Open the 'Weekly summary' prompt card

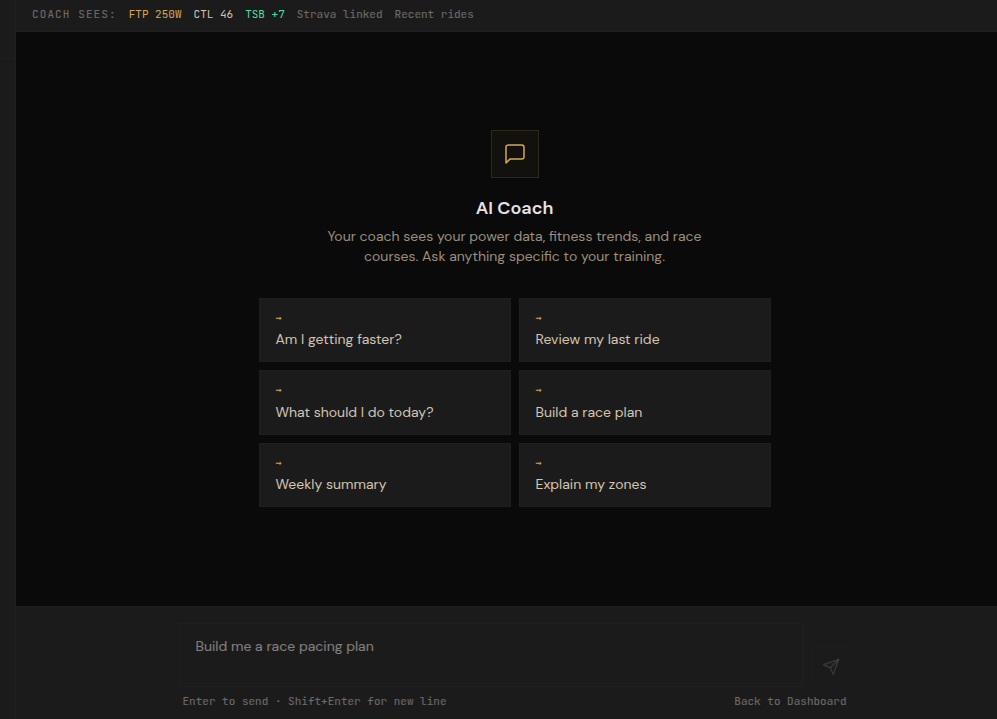coord(384,476)
